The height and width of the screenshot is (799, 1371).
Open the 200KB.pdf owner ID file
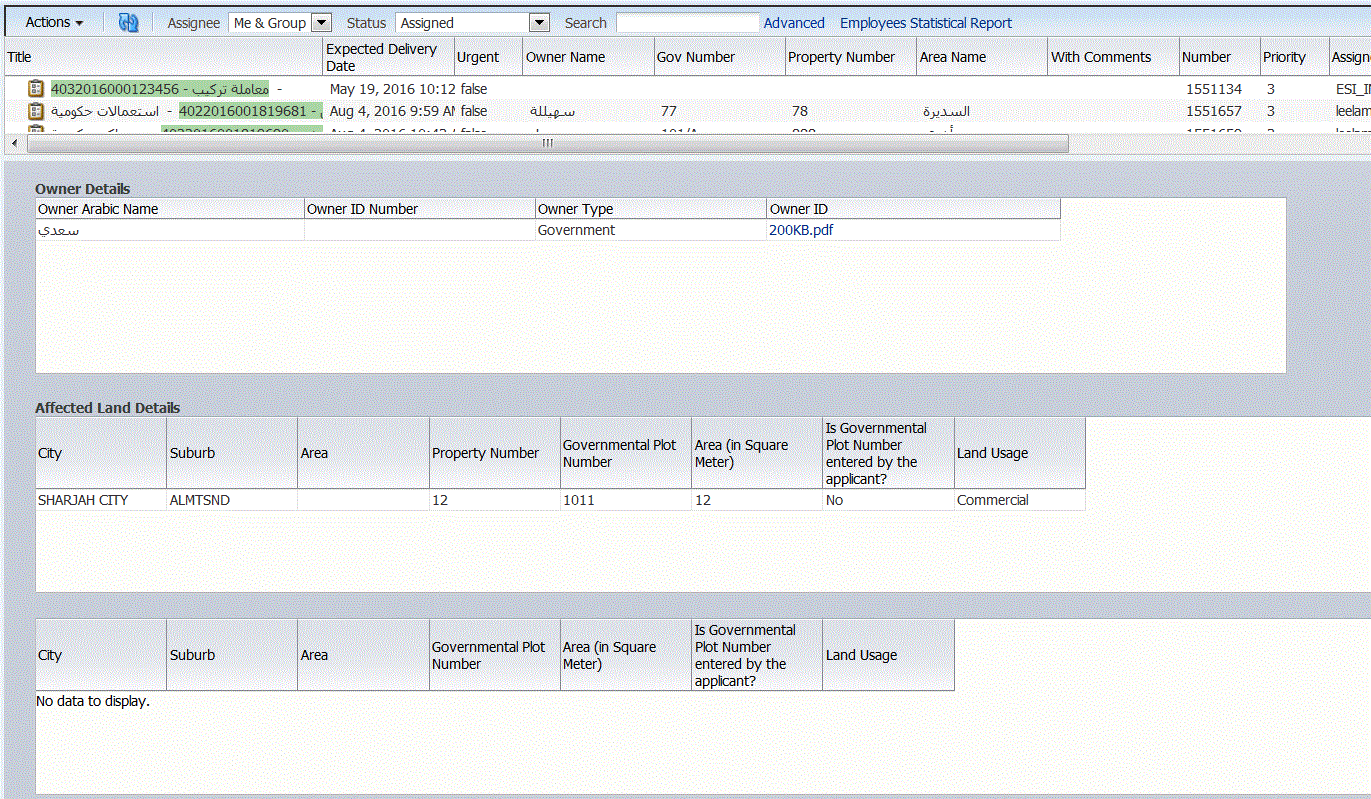click(x=801, y=230)
